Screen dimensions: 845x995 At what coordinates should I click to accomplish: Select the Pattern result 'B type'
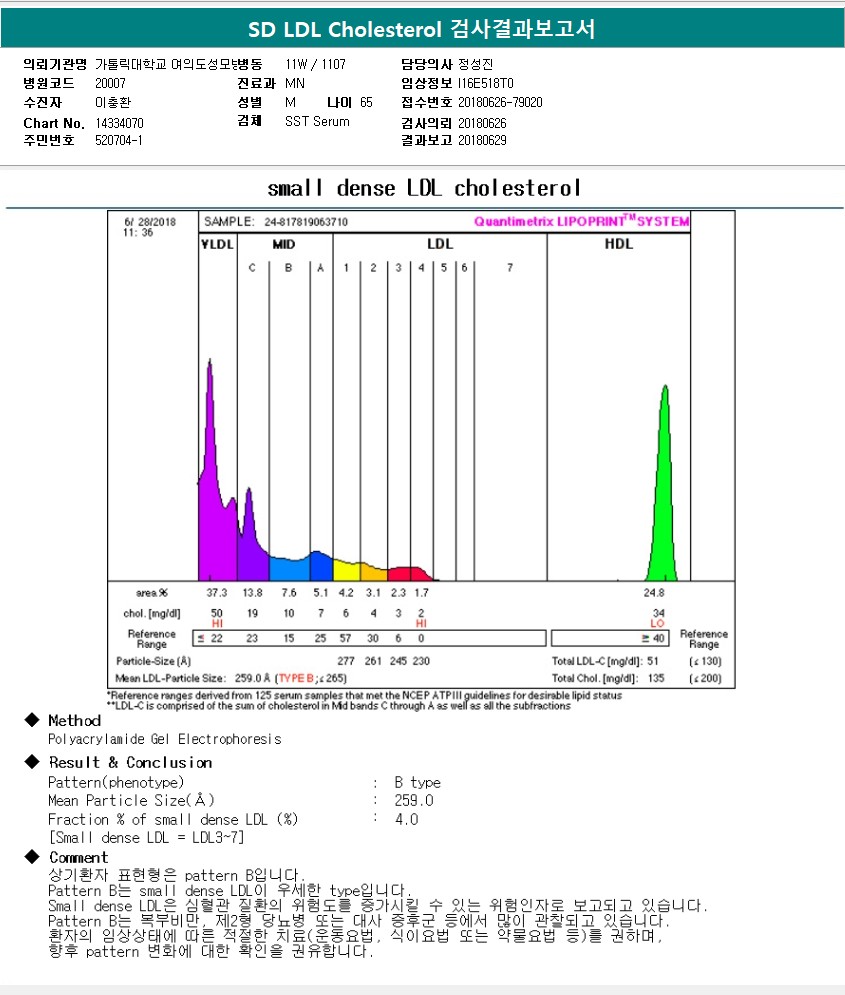pyautogui.click(x=417, y=782)
